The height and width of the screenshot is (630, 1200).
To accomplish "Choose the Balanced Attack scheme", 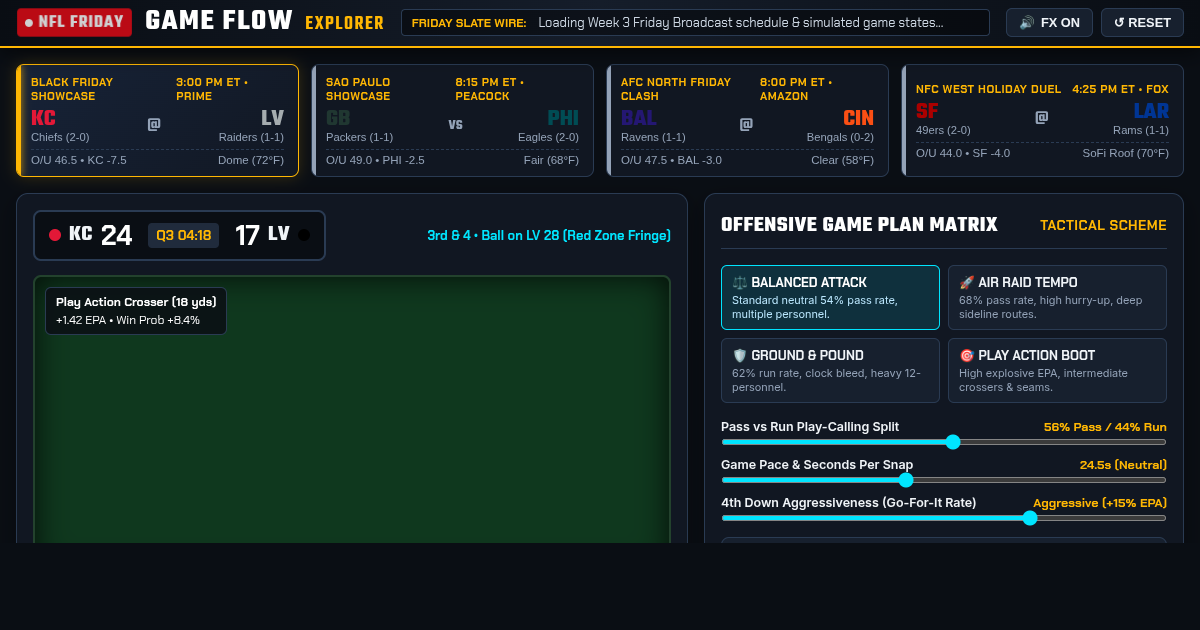I will pyautogui.click(x=830, y=297).
